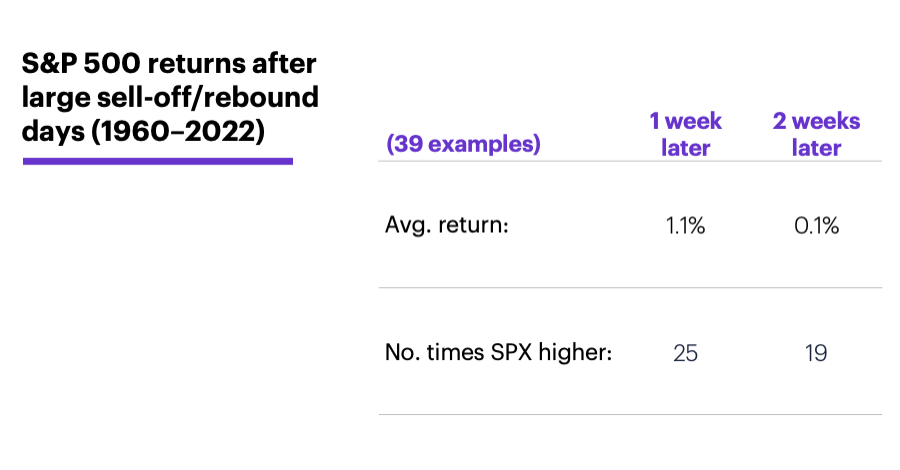Click the 1.1% average return value
The width and height of the screenshot is (900, 470).
(685, 226)
